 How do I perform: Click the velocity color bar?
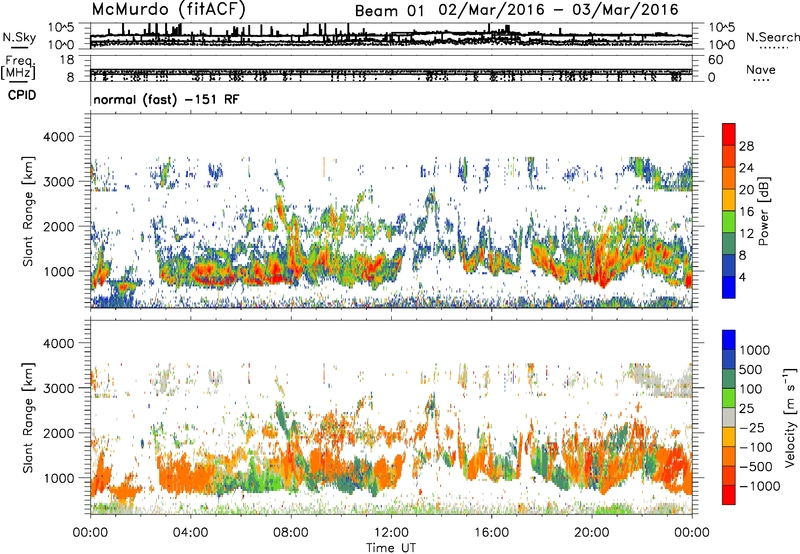point(729,417)
